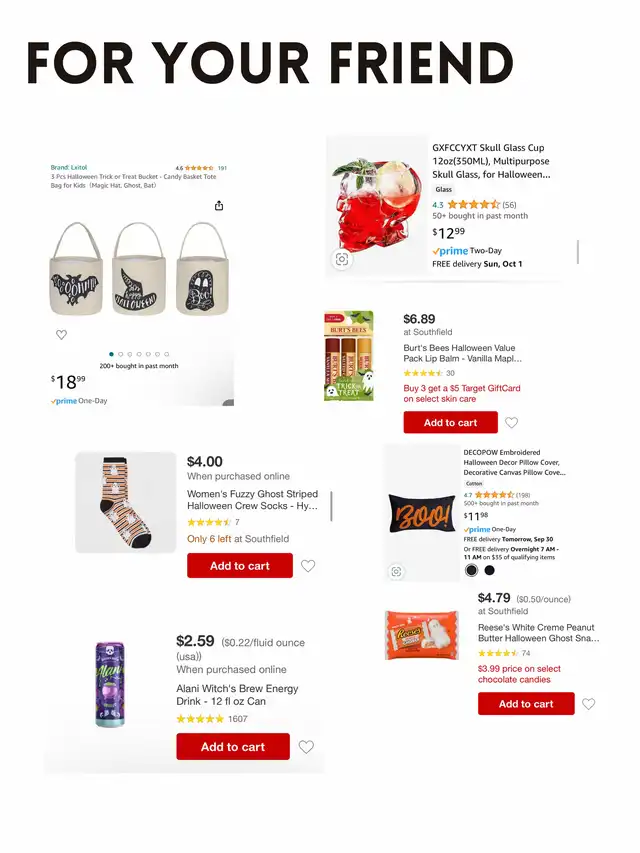Favorite the trick or treat bucket set

point(61,335)
